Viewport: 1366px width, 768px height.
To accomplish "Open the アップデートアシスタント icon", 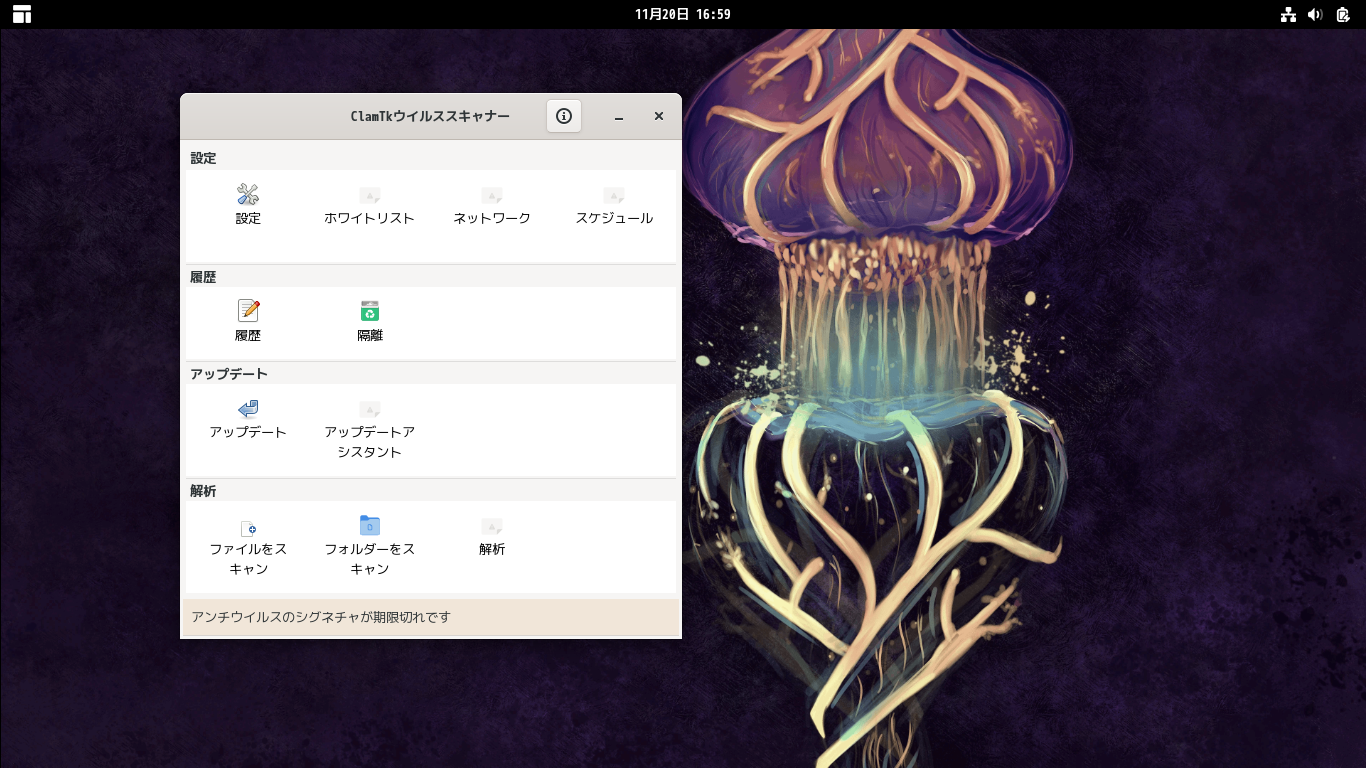I will point(369,409).
